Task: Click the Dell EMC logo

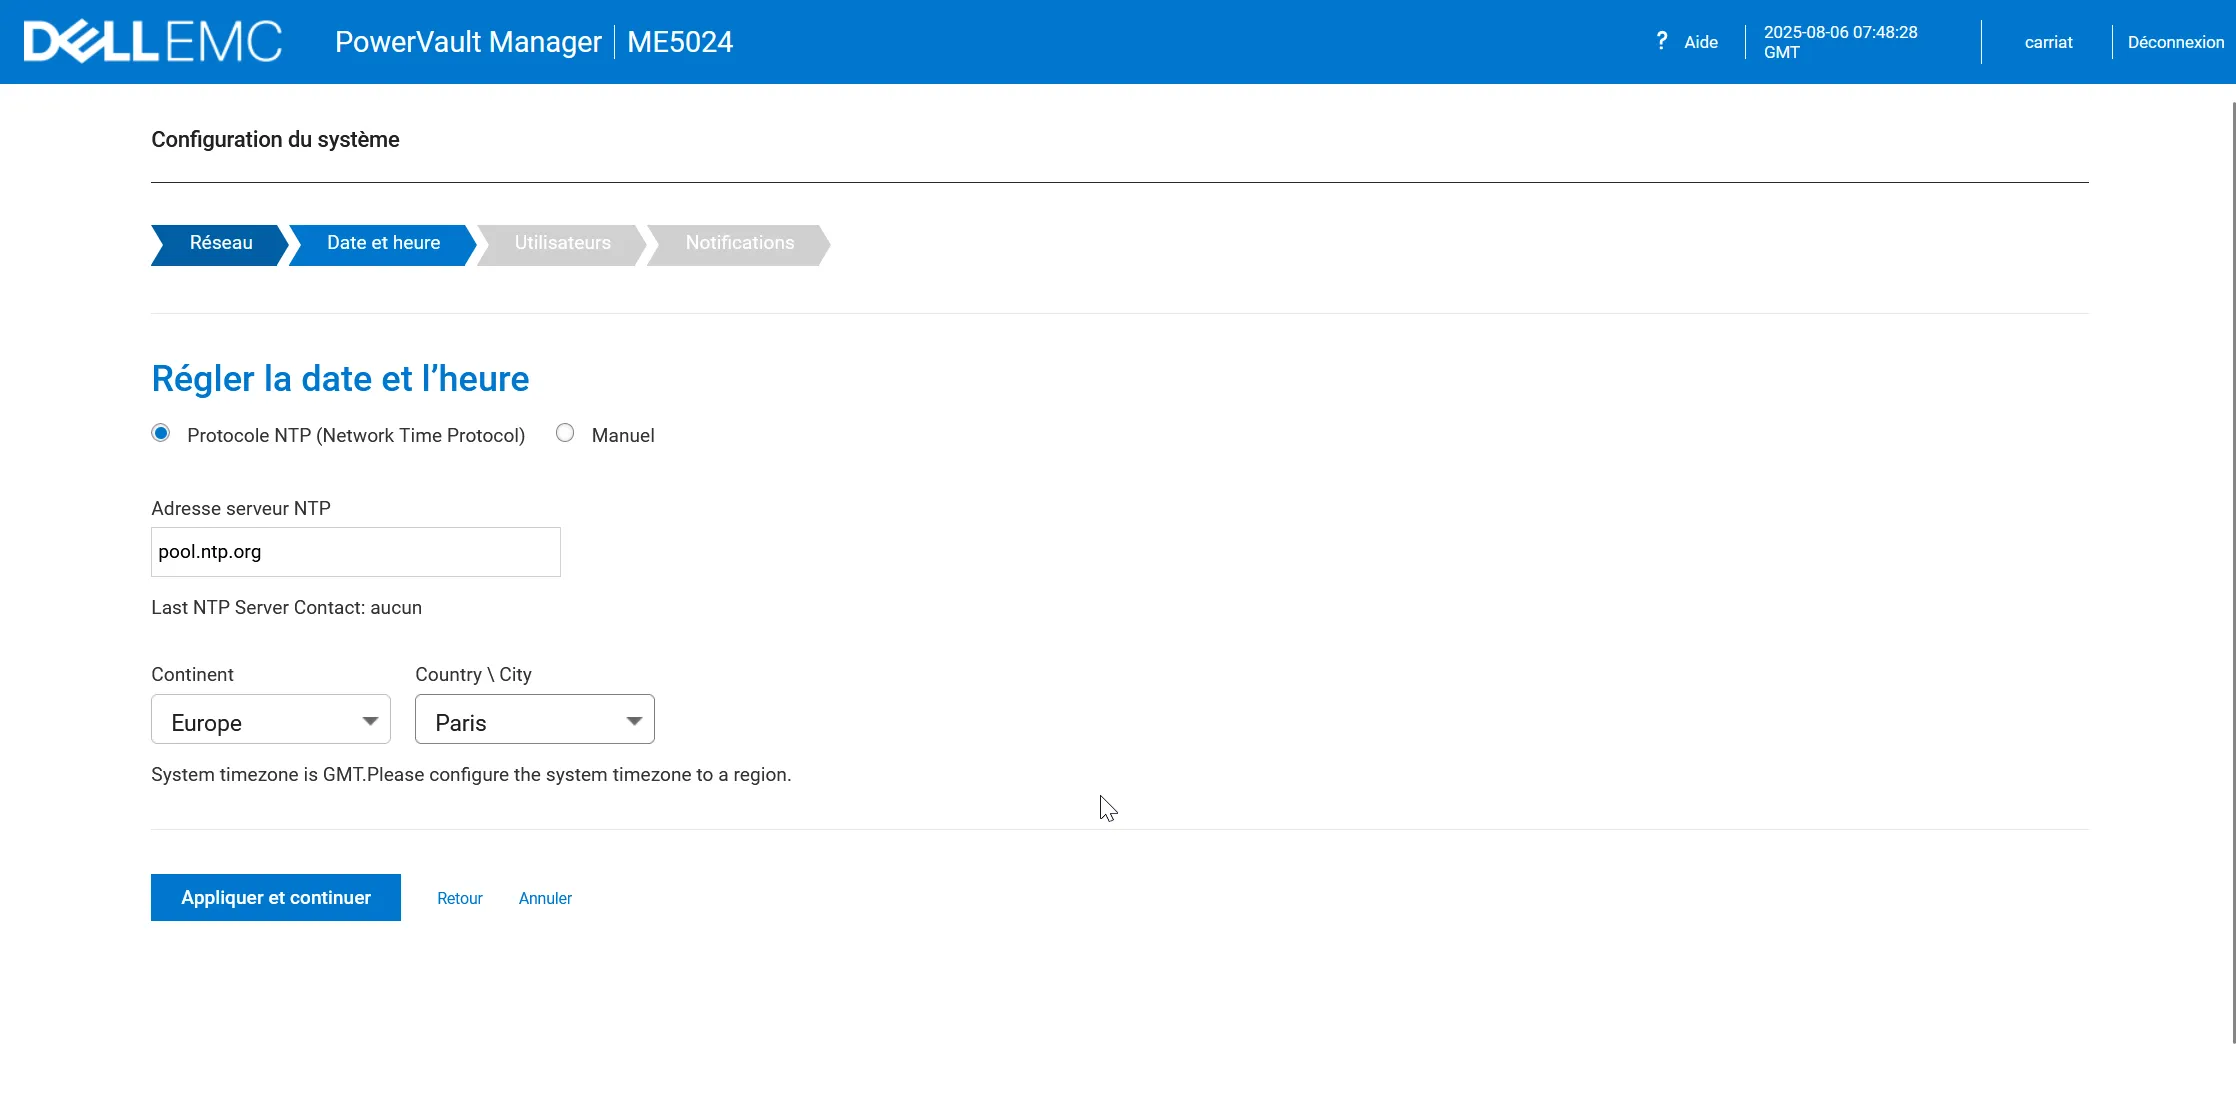Action: (152, 42)
